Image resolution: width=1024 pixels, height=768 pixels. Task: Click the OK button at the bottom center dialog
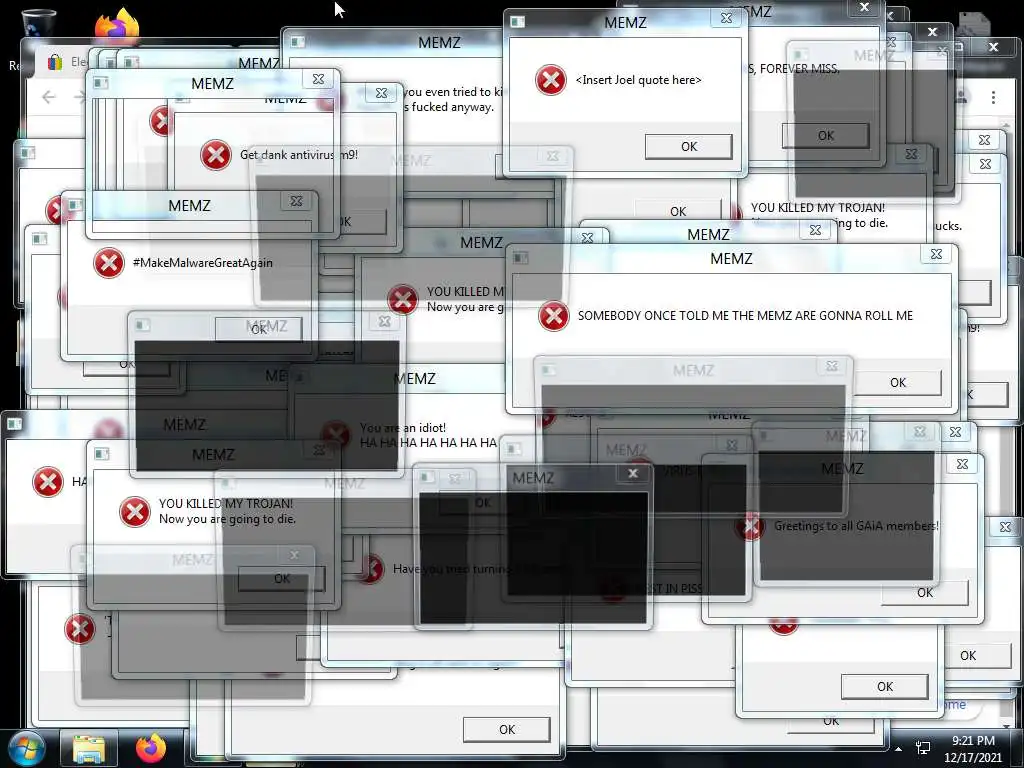point(507,729)
